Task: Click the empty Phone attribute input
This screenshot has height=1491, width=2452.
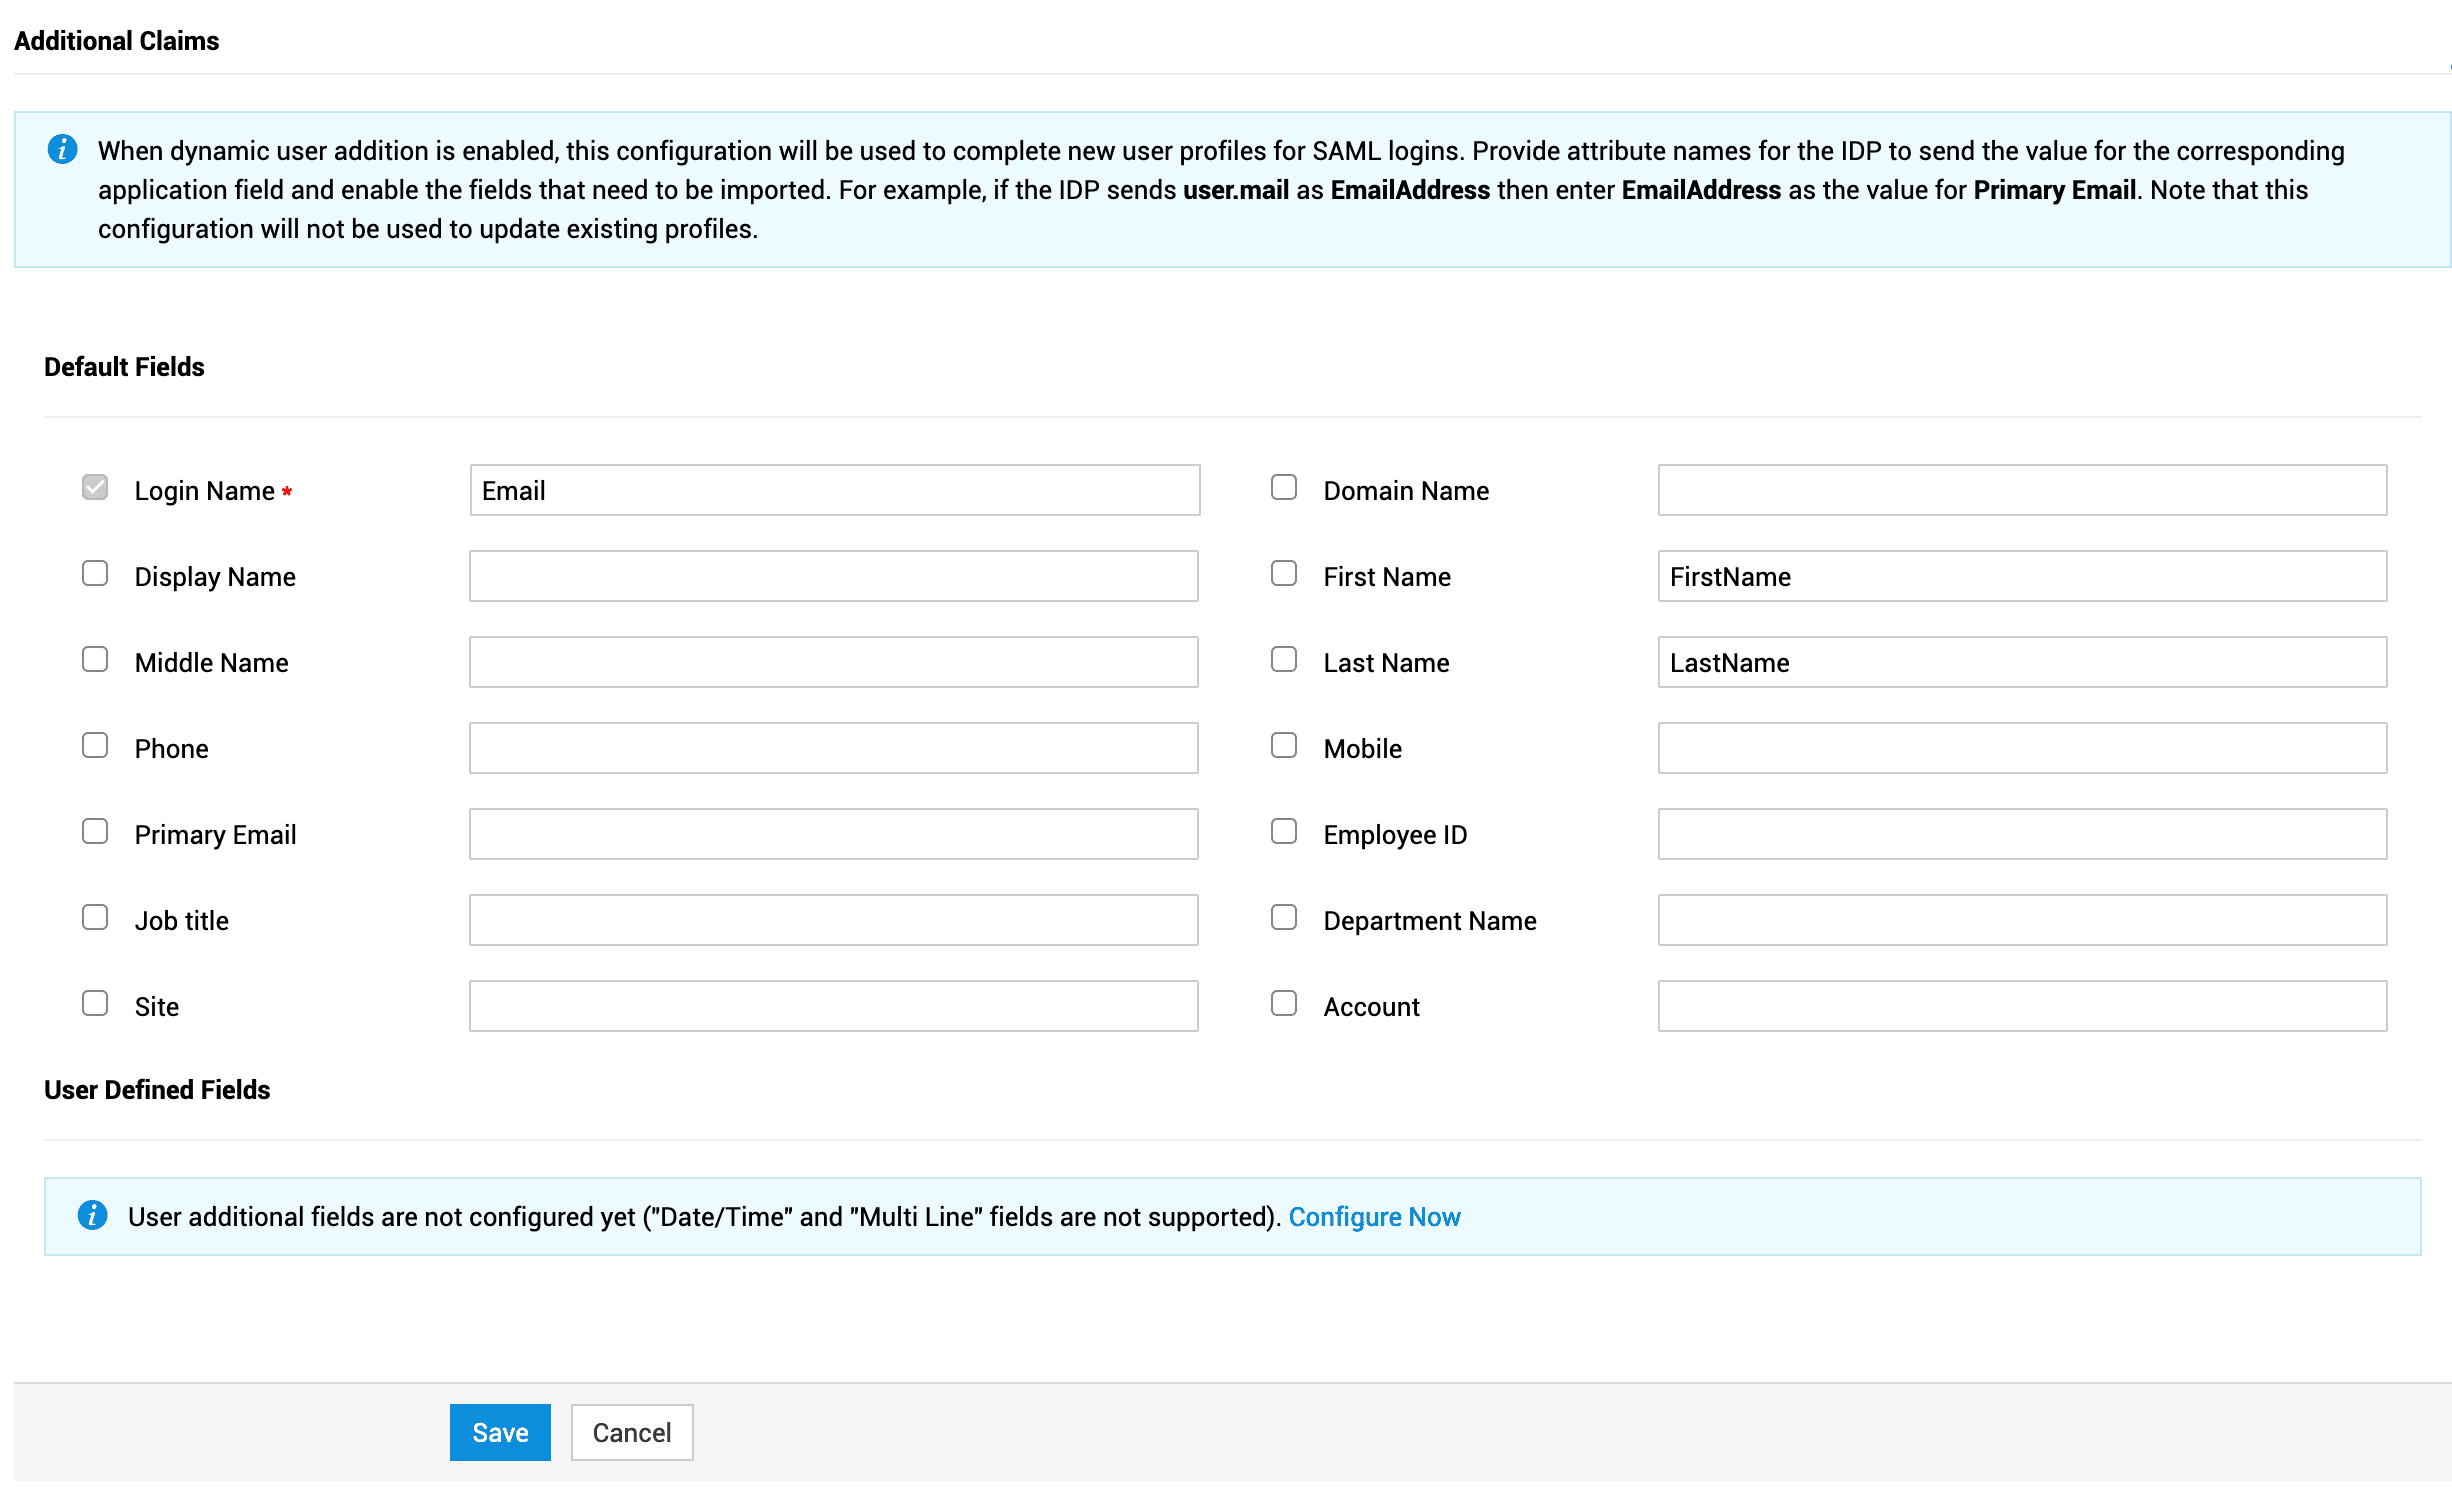Action: (x=833, y=747)
